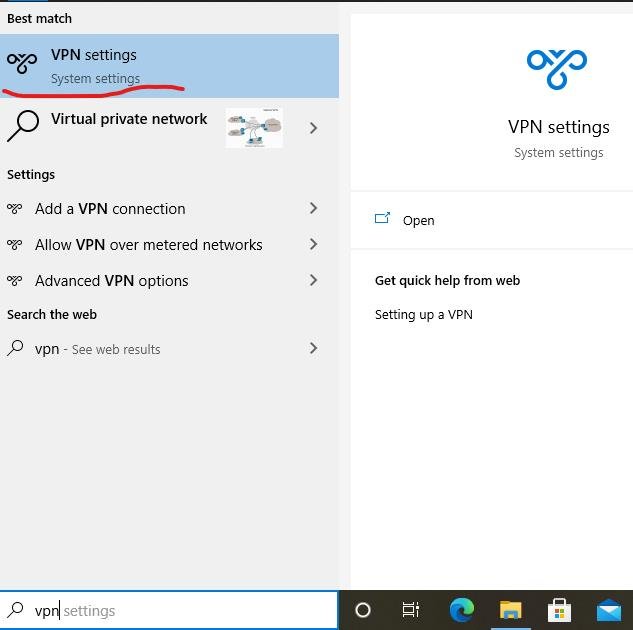The image size is (633, 630).
Task: Click the Best match heading
Action: click(40, 19)
